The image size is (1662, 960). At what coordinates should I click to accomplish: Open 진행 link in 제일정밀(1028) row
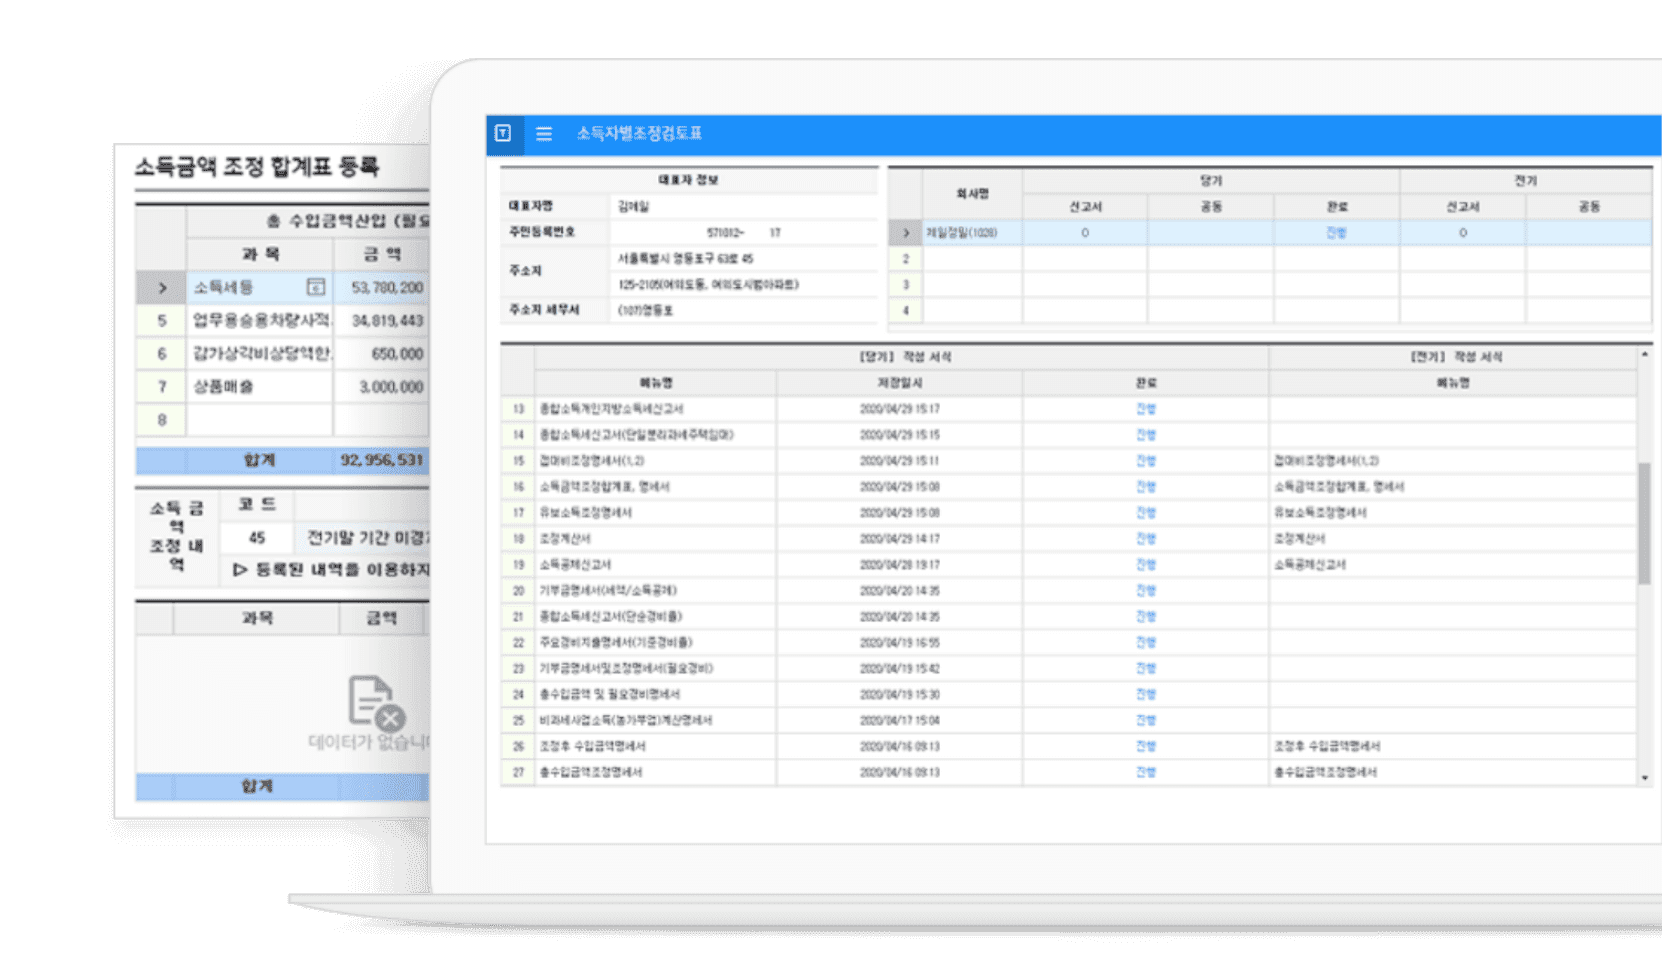point(1336,233)
